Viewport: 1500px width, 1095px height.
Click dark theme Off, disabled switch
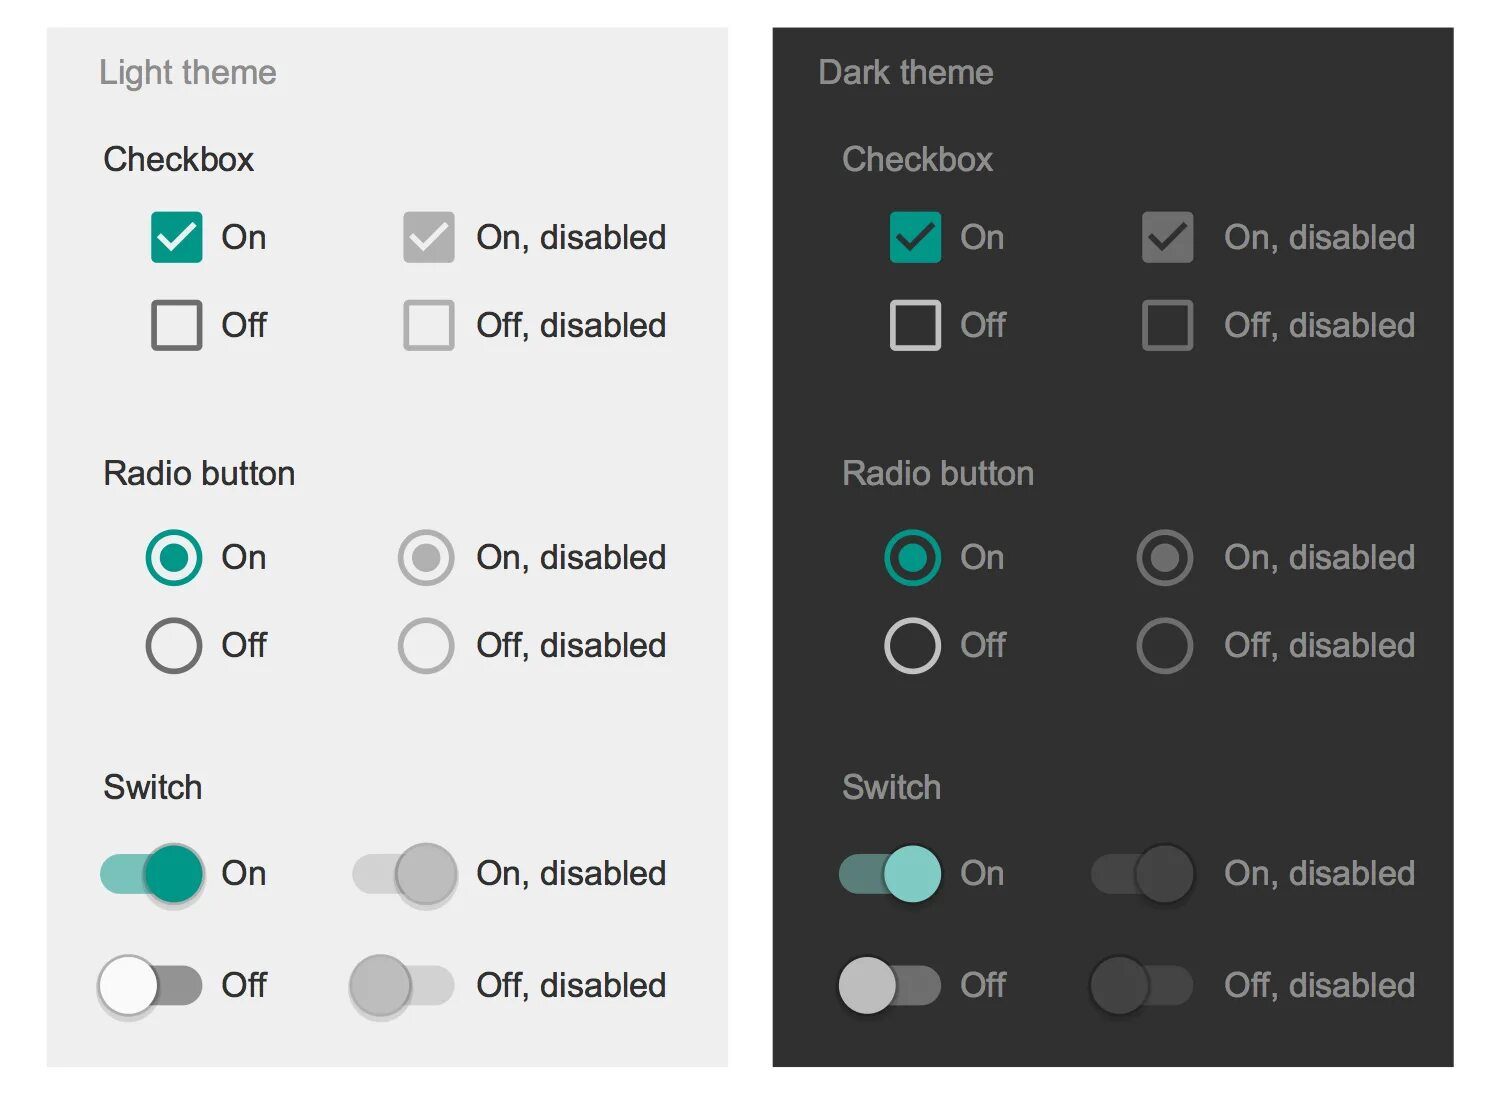point(1141,985)
